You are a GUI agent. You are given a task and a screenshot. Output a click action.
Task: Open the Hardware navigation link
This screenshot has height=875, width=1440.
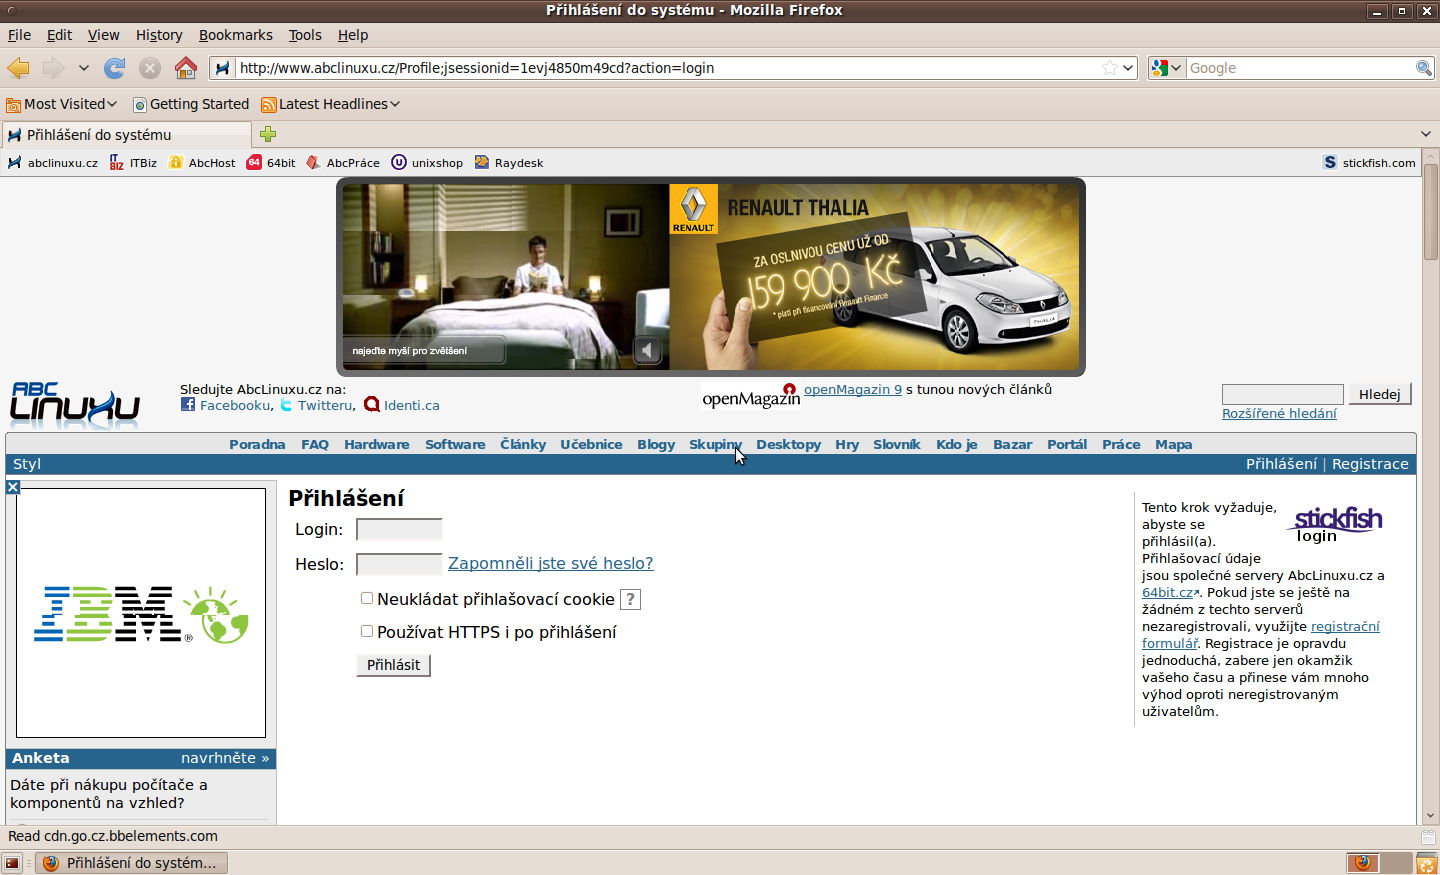[x=377, y=444]
